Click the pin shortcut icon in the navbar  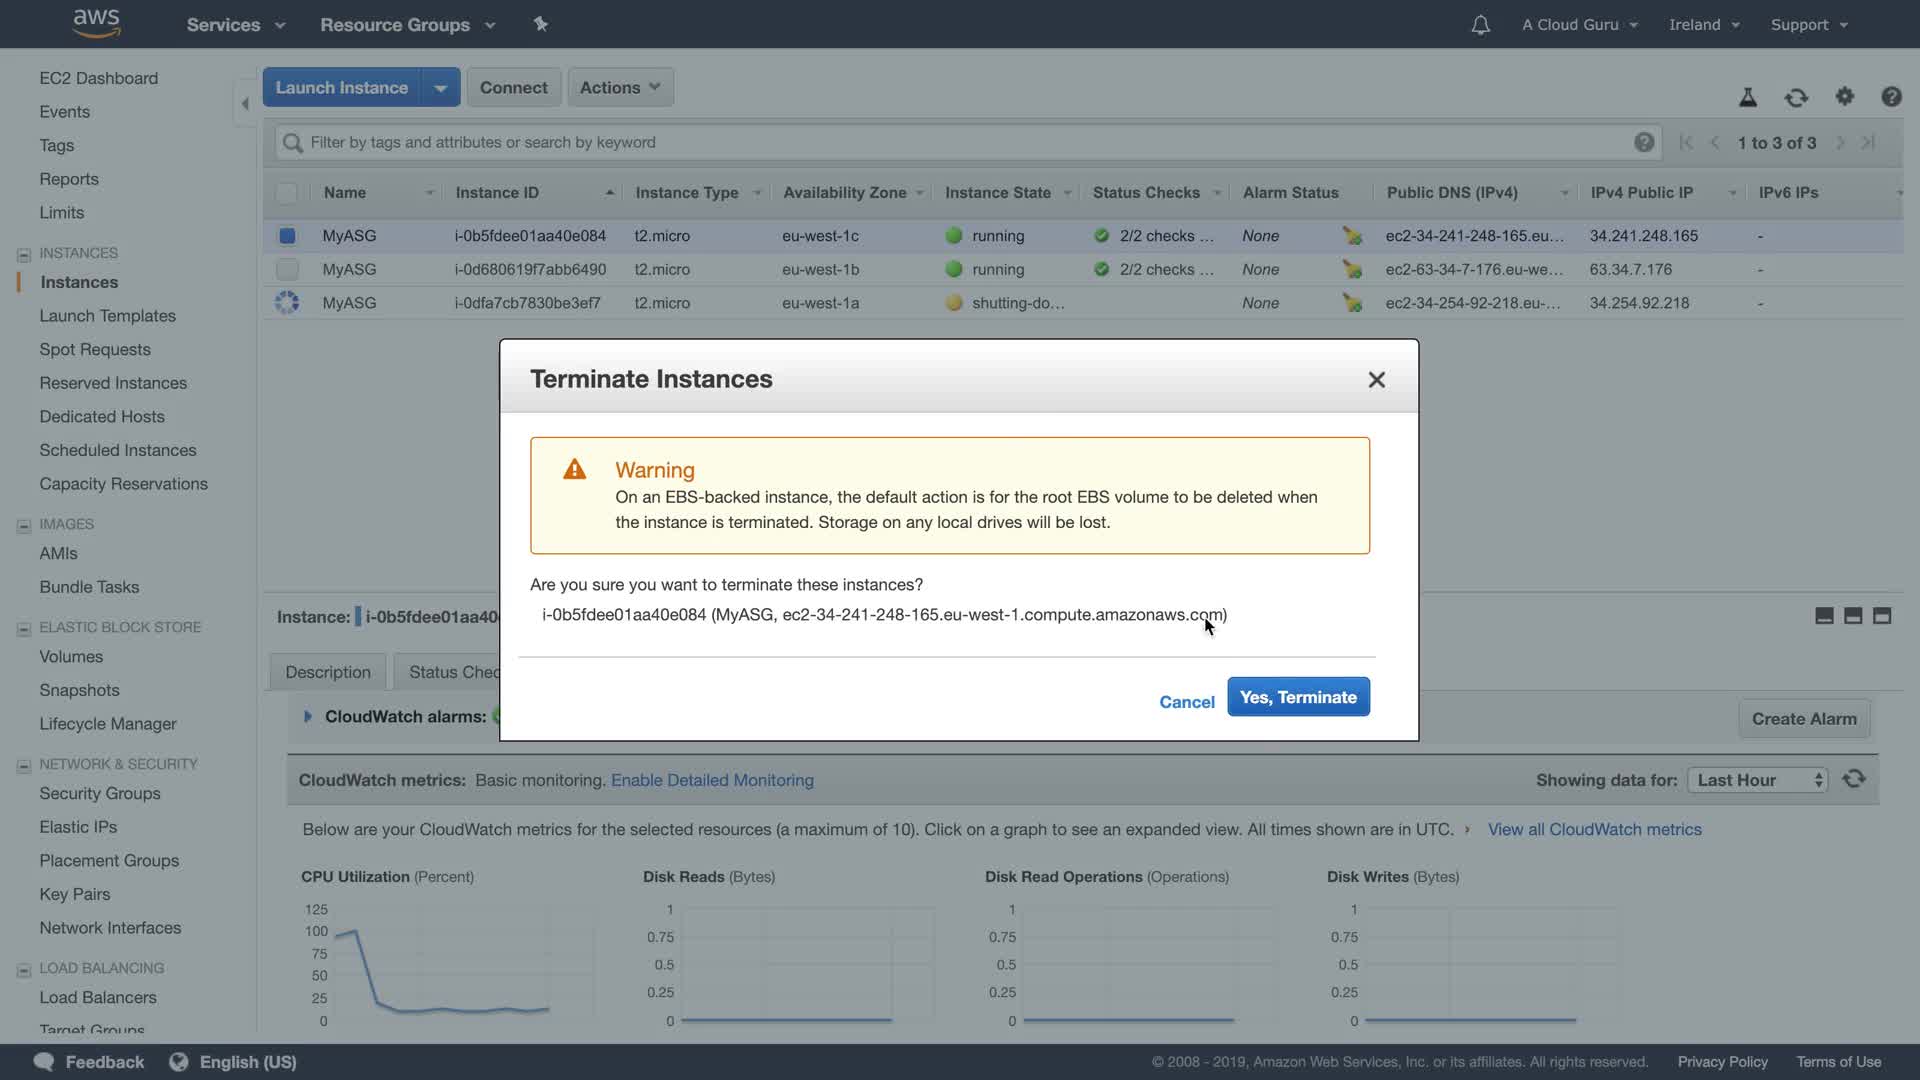(540, 24)
